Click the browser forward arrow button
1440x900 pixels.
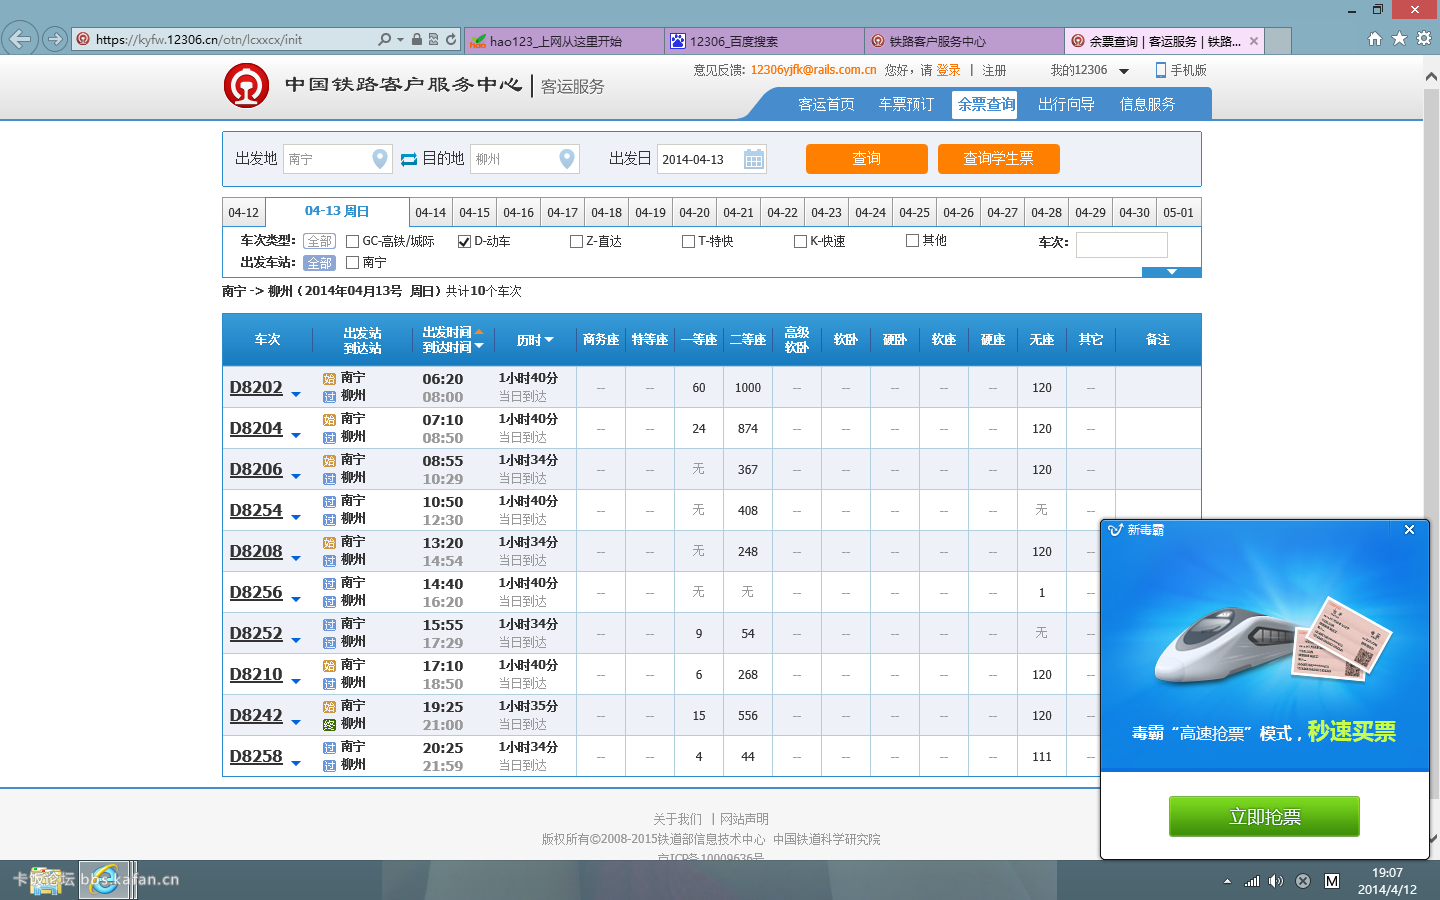pos(54,40)
